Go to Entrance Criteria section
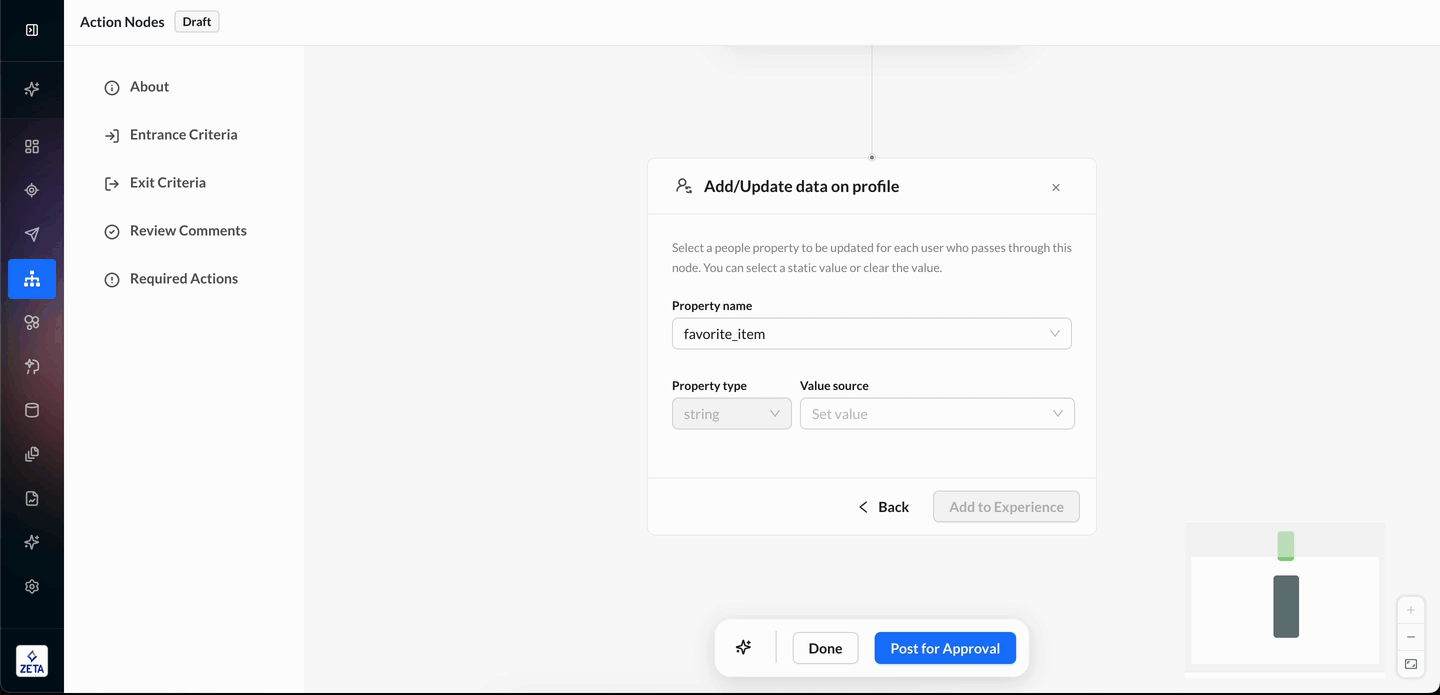Image resolution: width=1440 pixels, height=695 pixels. pos(183,135)
